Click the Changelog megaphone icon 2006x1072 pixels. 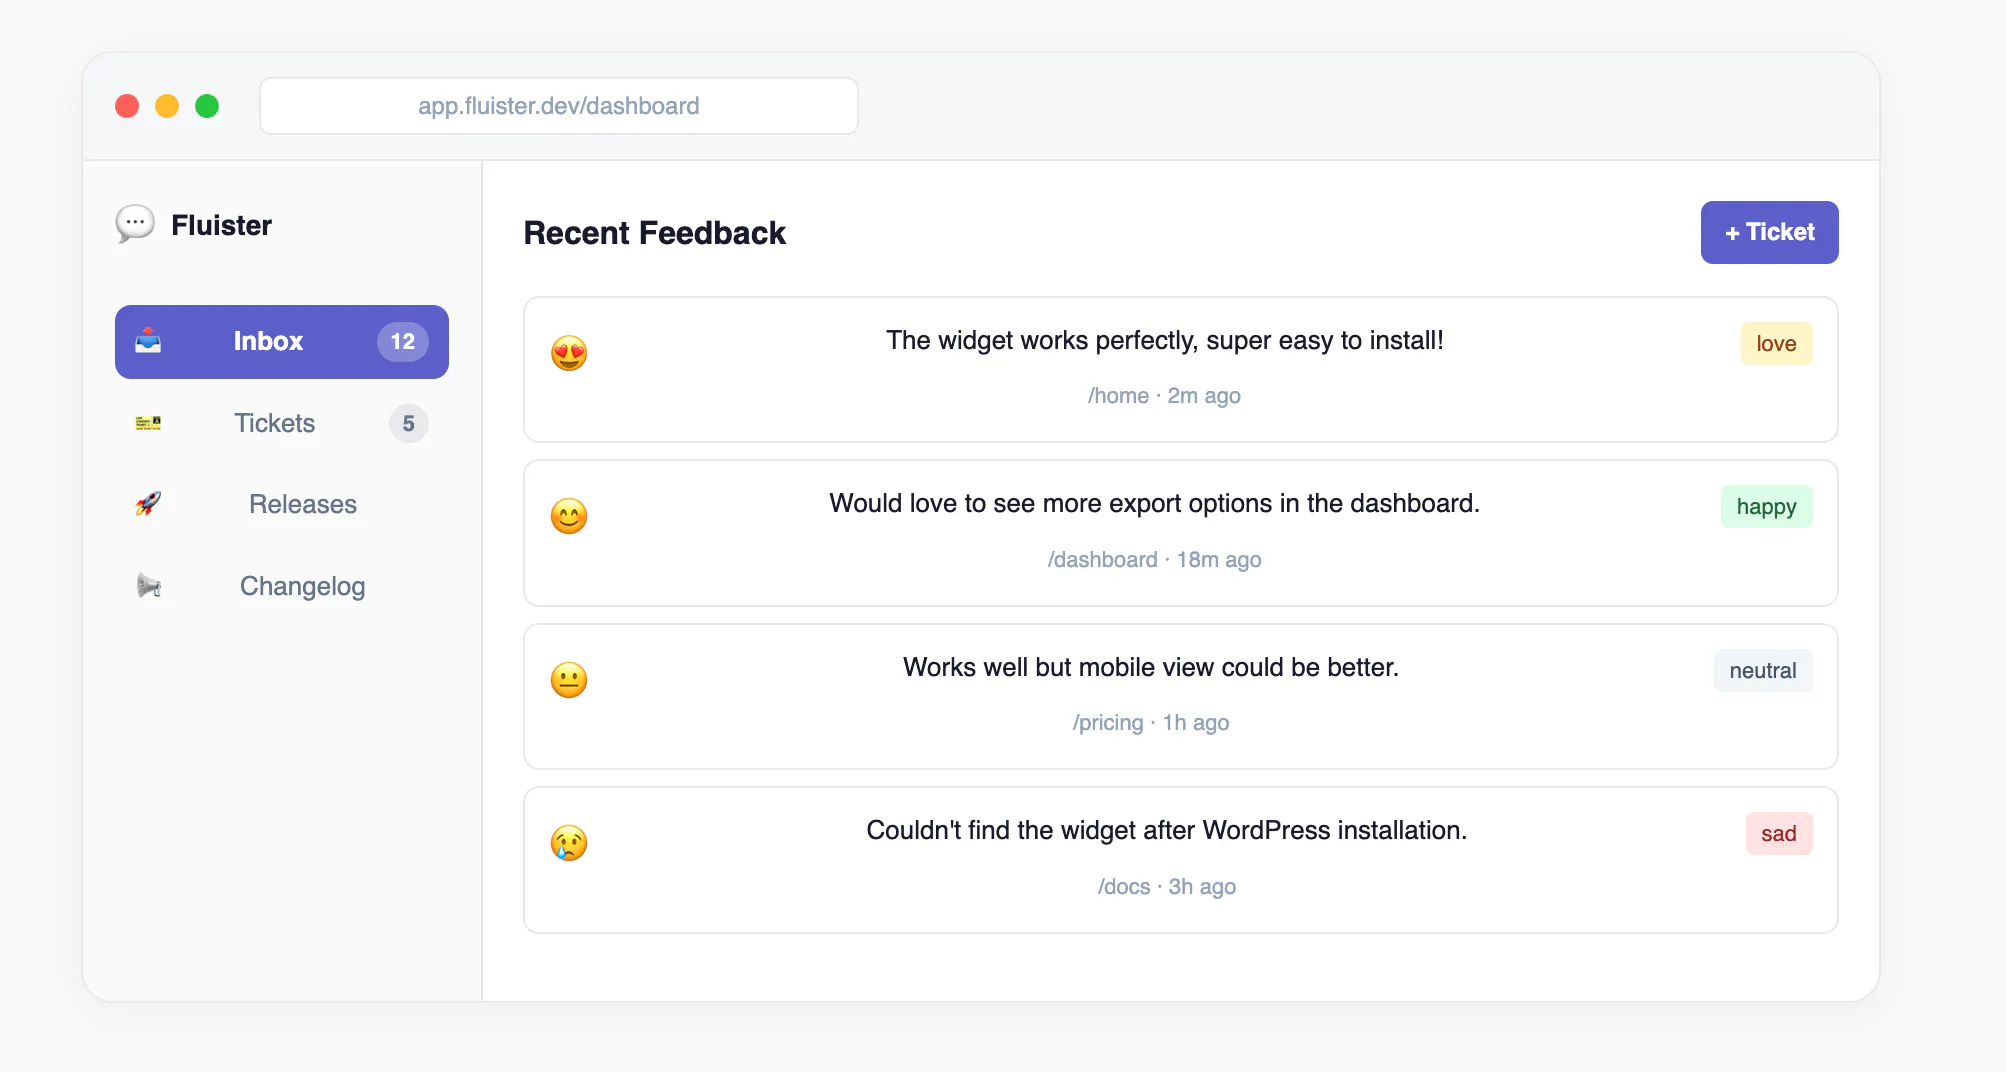point(148,586)
